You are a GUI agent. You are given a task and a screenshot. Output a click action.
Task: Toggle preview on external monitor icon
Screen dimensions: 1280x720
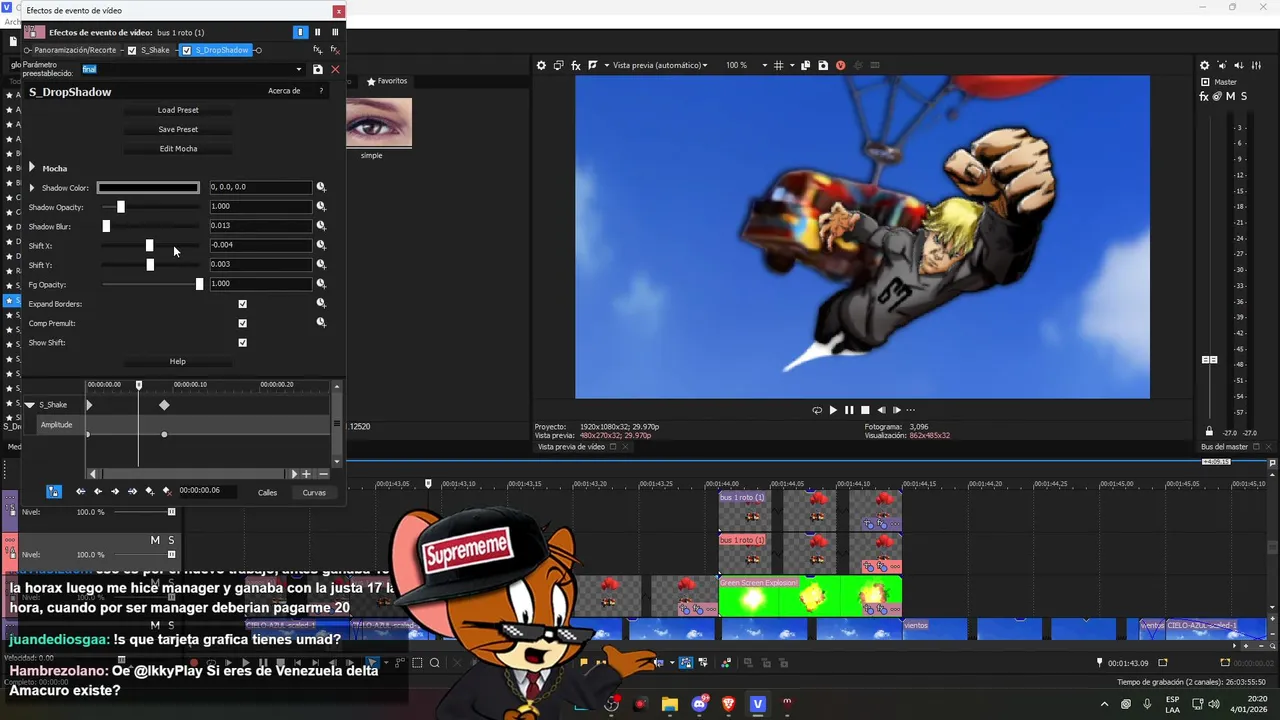point(558,65)
